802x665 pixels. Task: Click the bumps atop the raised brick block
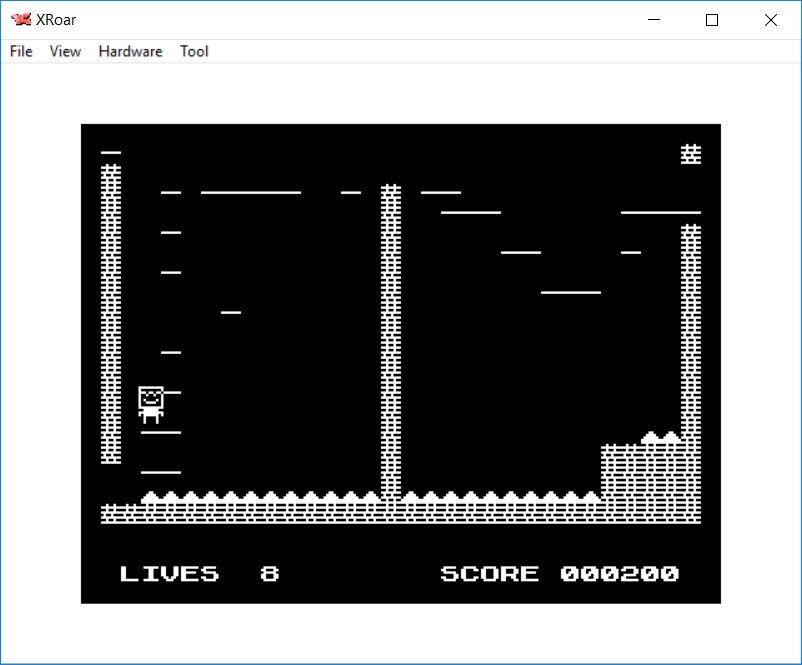[x=661, y=437]
